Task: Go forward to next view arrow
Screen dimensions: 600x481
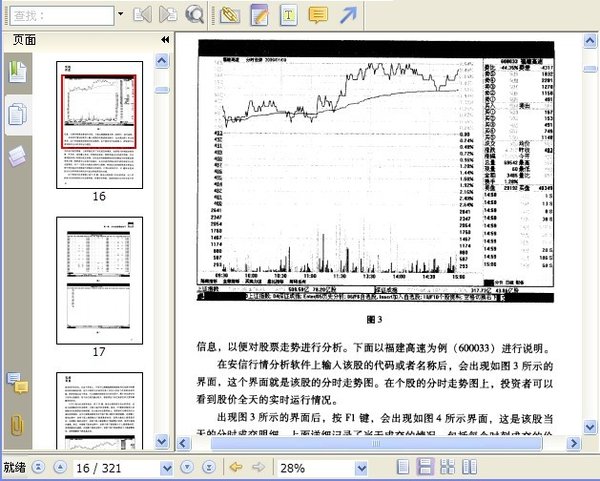Action: (259, 467)
